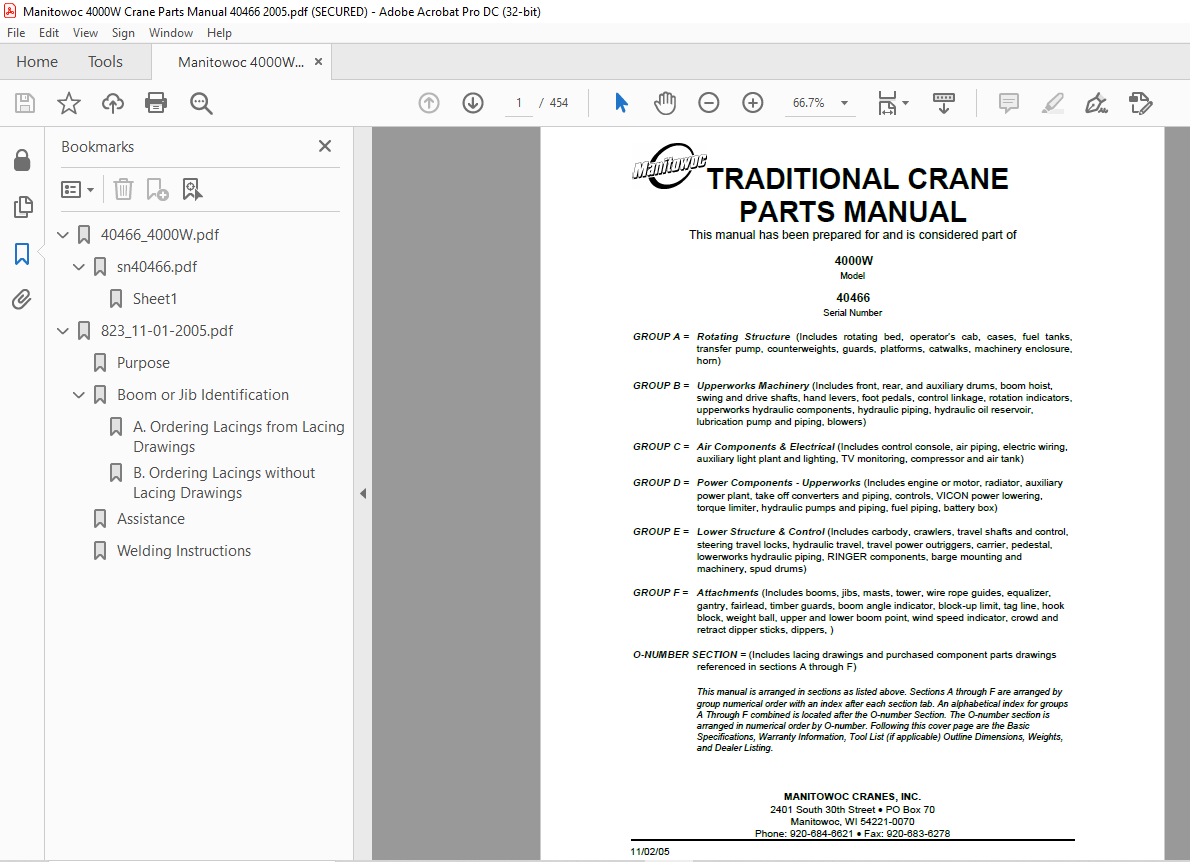Upload file to cloud icon

click(113, 103)
